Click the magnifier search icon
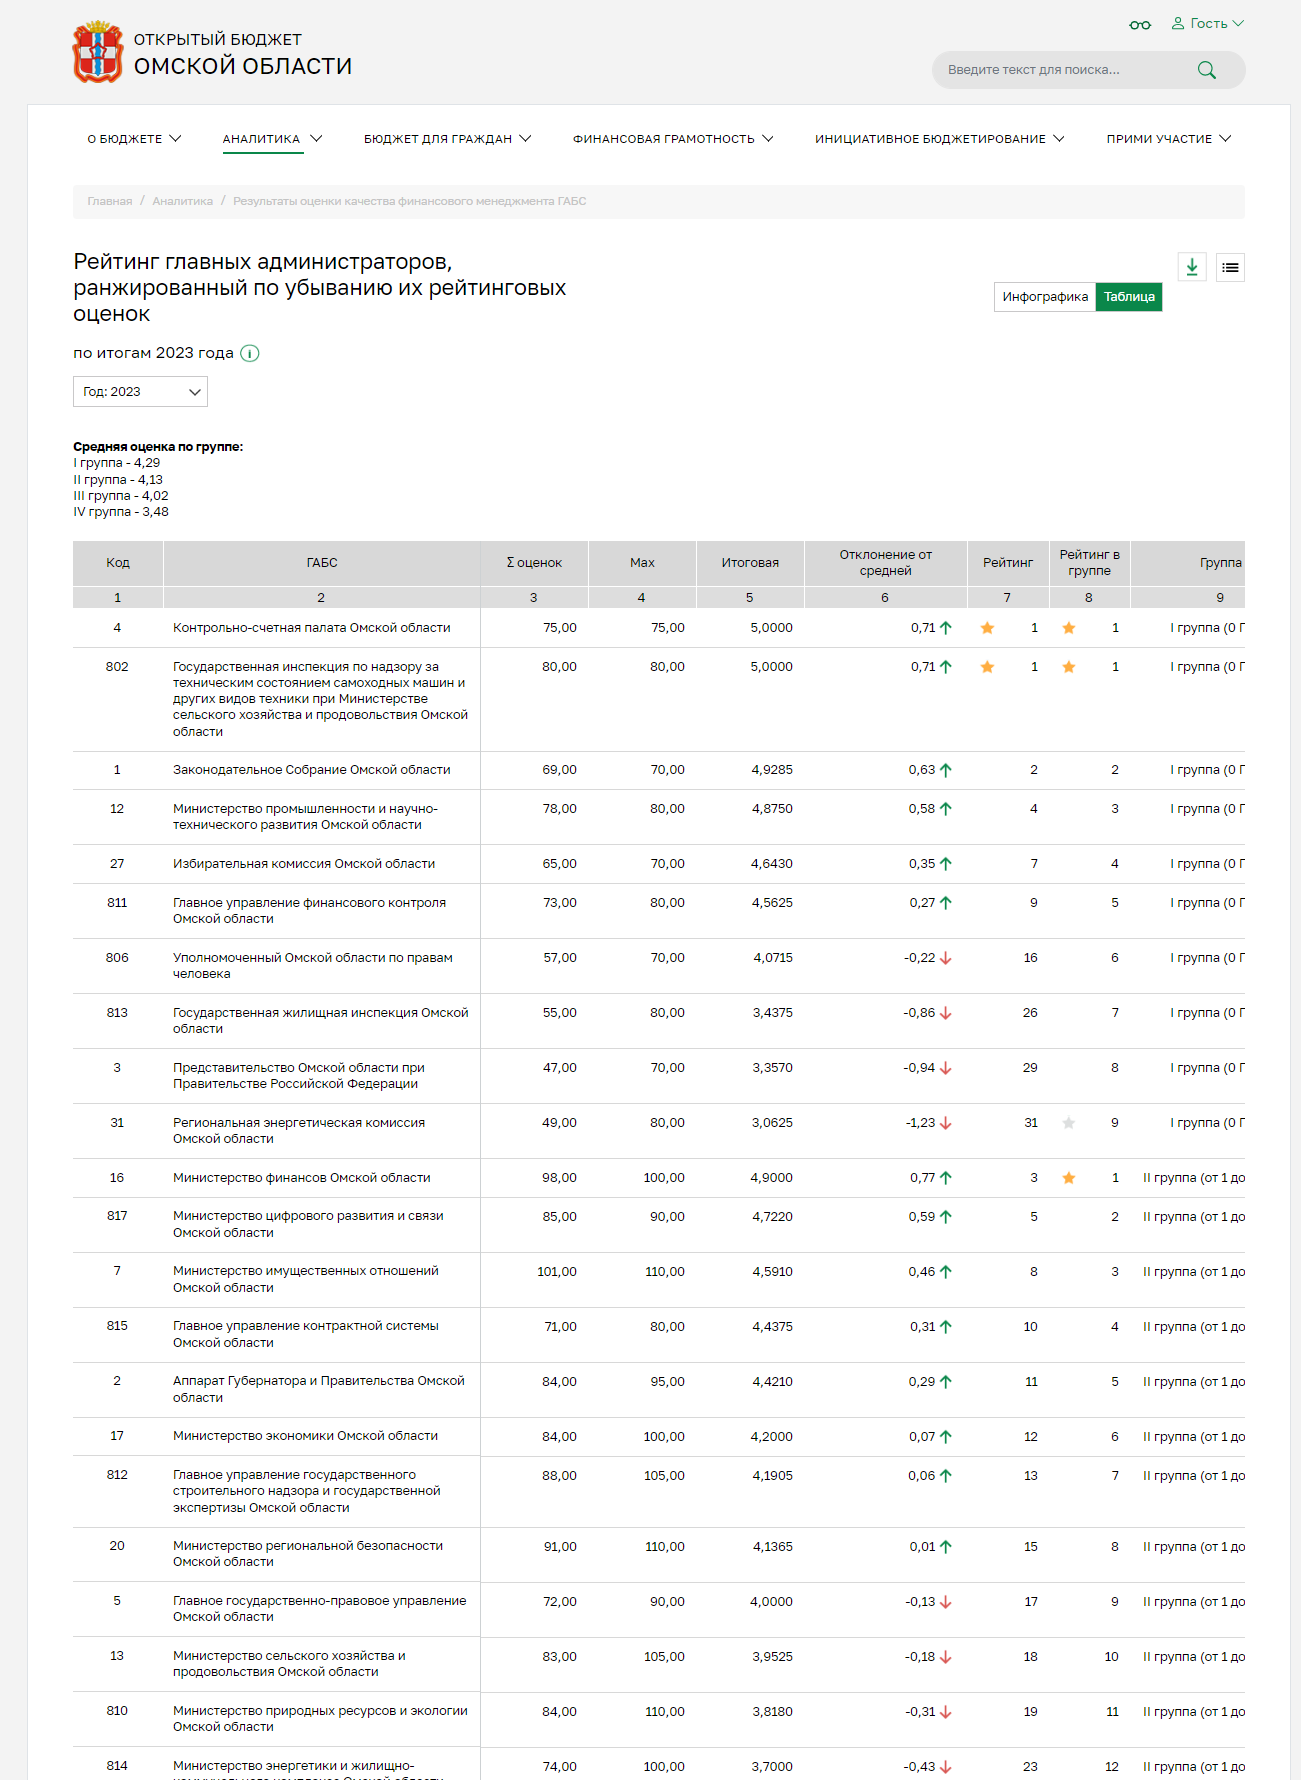1301x1780 pixels. (1206, 70)
